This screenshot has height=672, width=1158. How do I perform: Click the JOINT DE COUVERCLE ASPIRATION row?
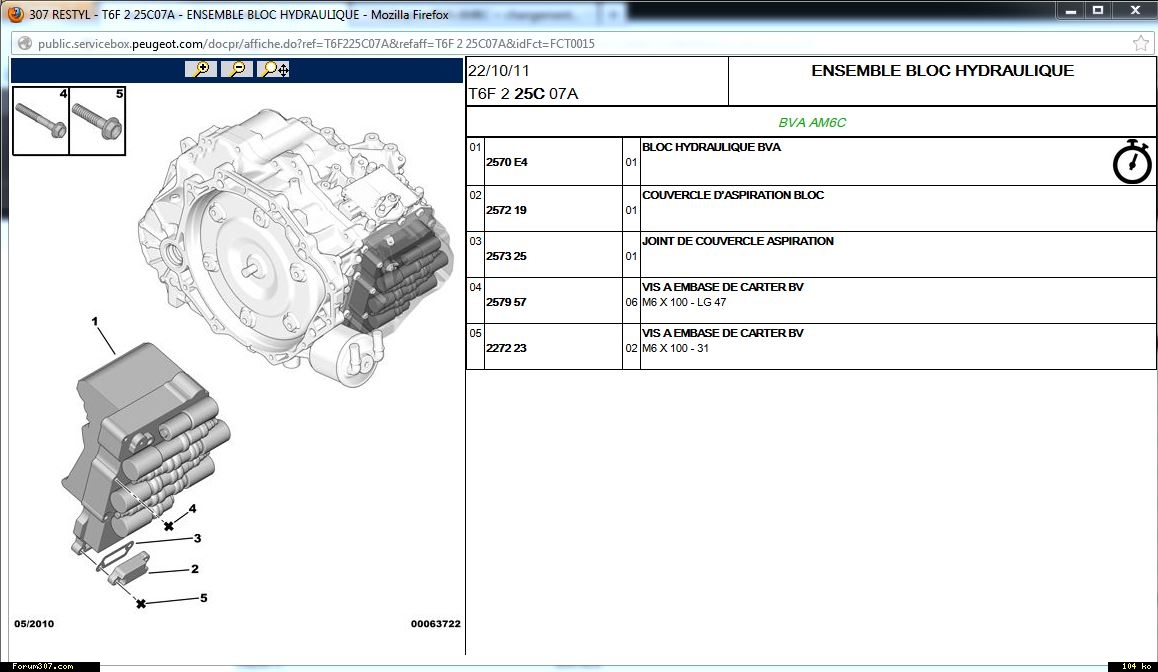pos(737,241)
